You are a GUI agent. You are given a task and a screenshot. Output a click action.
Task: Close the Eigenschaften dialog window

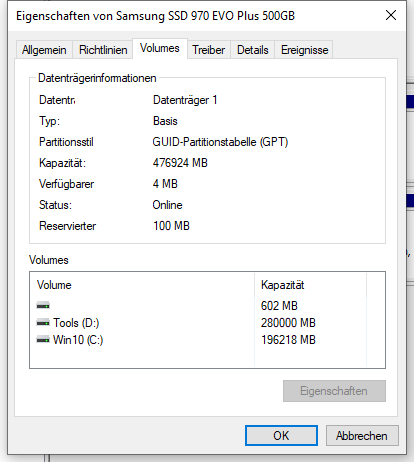pyautogui.click(x=391, y=15)
